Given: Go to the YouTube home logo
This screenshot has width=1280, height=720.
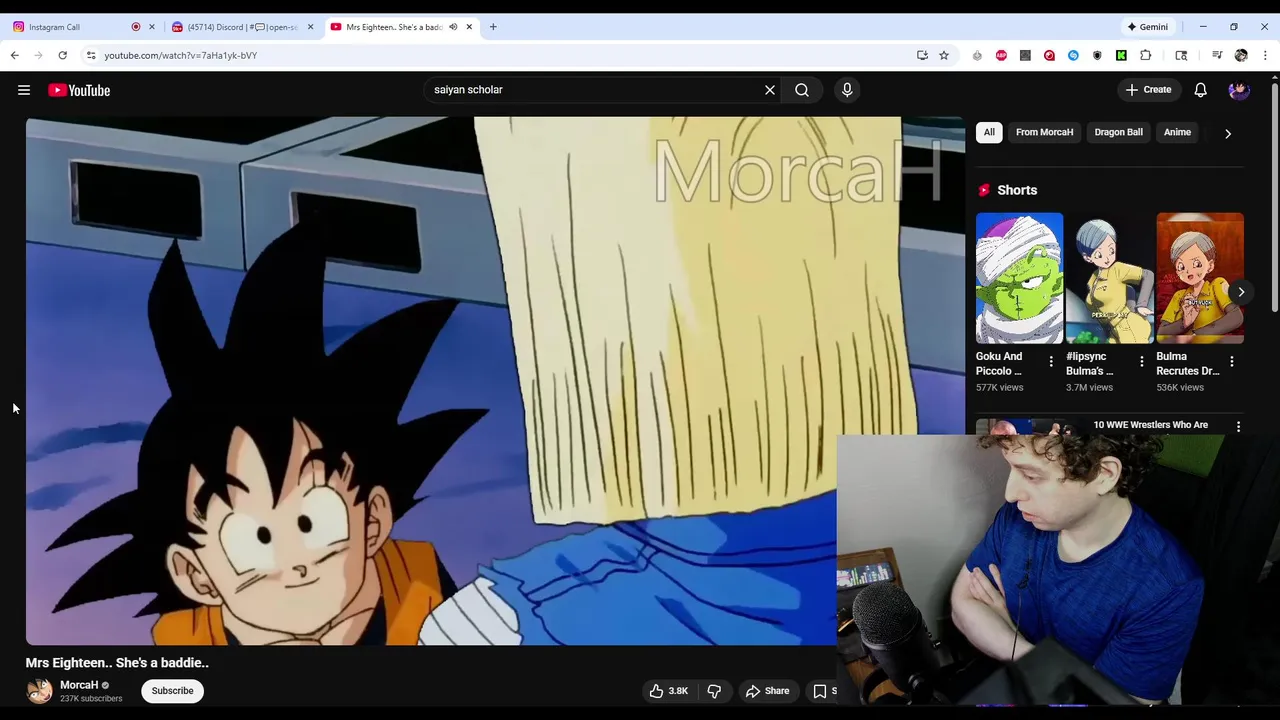Looking at the screenshot, I should (x=79, y=90).
